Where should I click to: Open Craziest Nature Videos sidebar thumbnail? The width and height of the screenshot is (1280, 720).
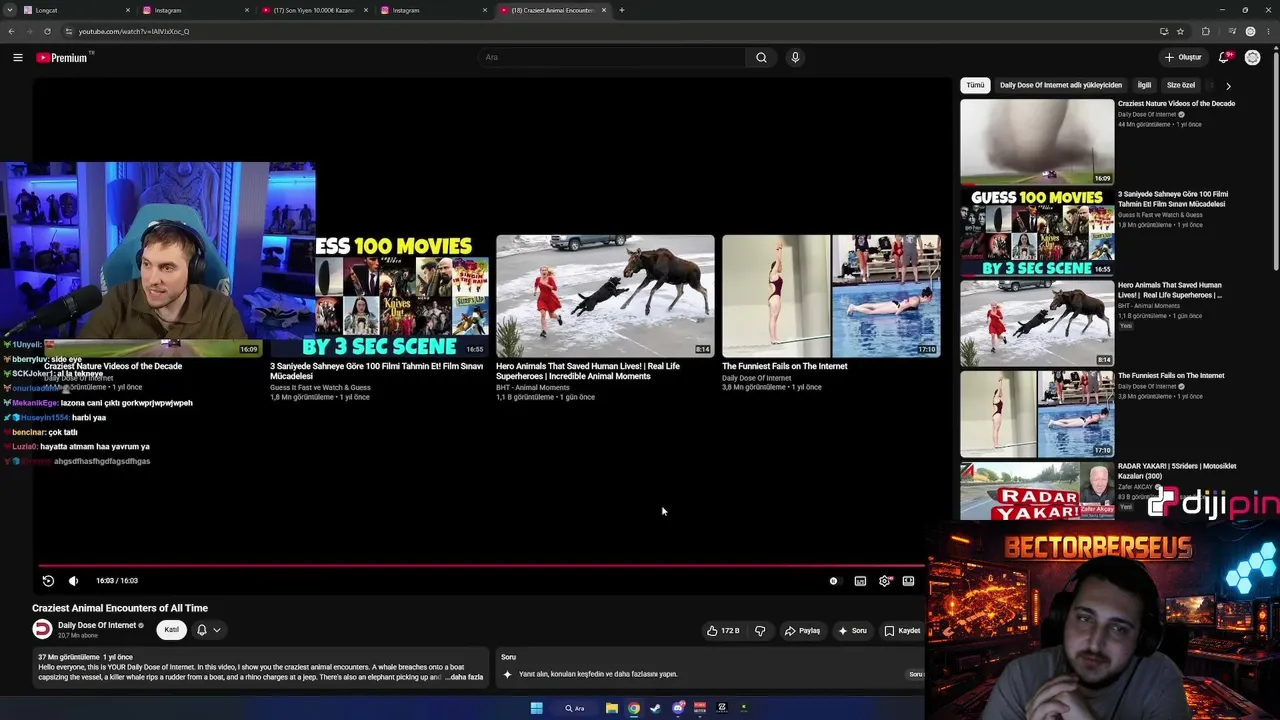click(x=1037, y=141)
